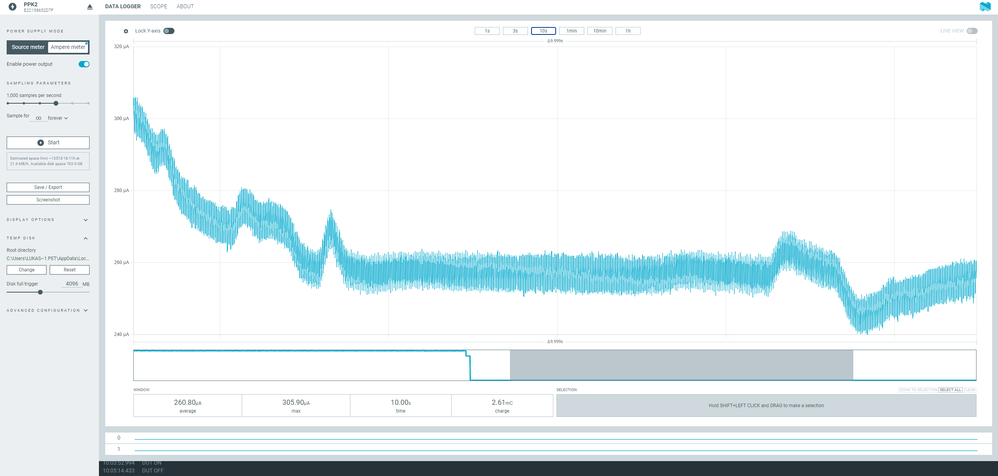Toggle the Live View switch
This screenshot has width=998, height=476.
coord(971,31)
